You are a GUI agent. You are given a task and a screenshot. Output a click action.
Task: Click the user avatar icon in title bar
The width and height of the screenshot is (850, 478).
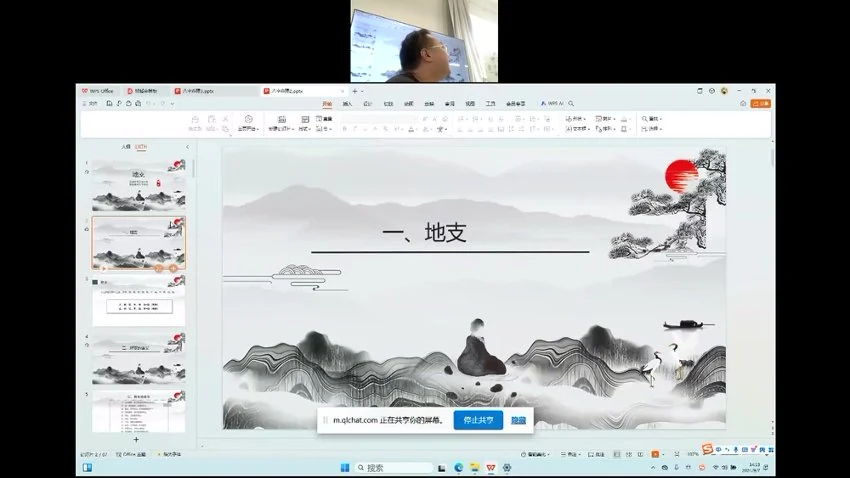(x=724, y=91)
